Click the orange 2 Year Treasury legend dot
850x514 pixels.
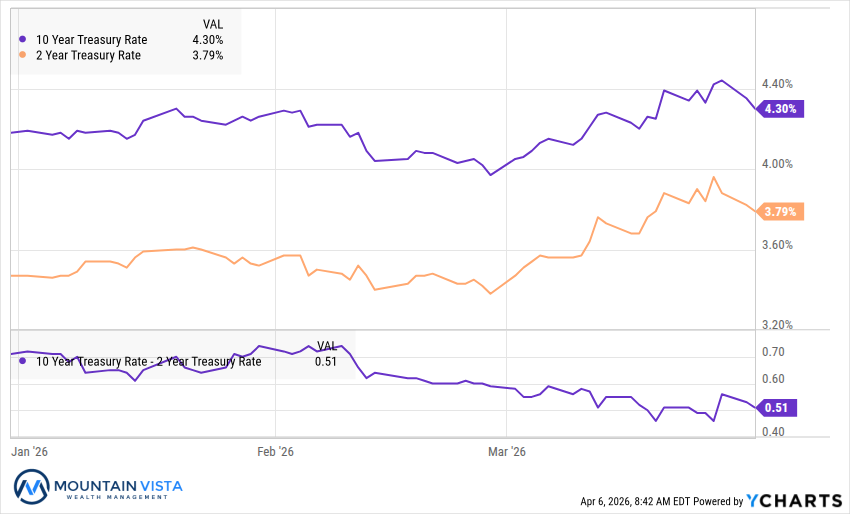(x=23, y=55)
